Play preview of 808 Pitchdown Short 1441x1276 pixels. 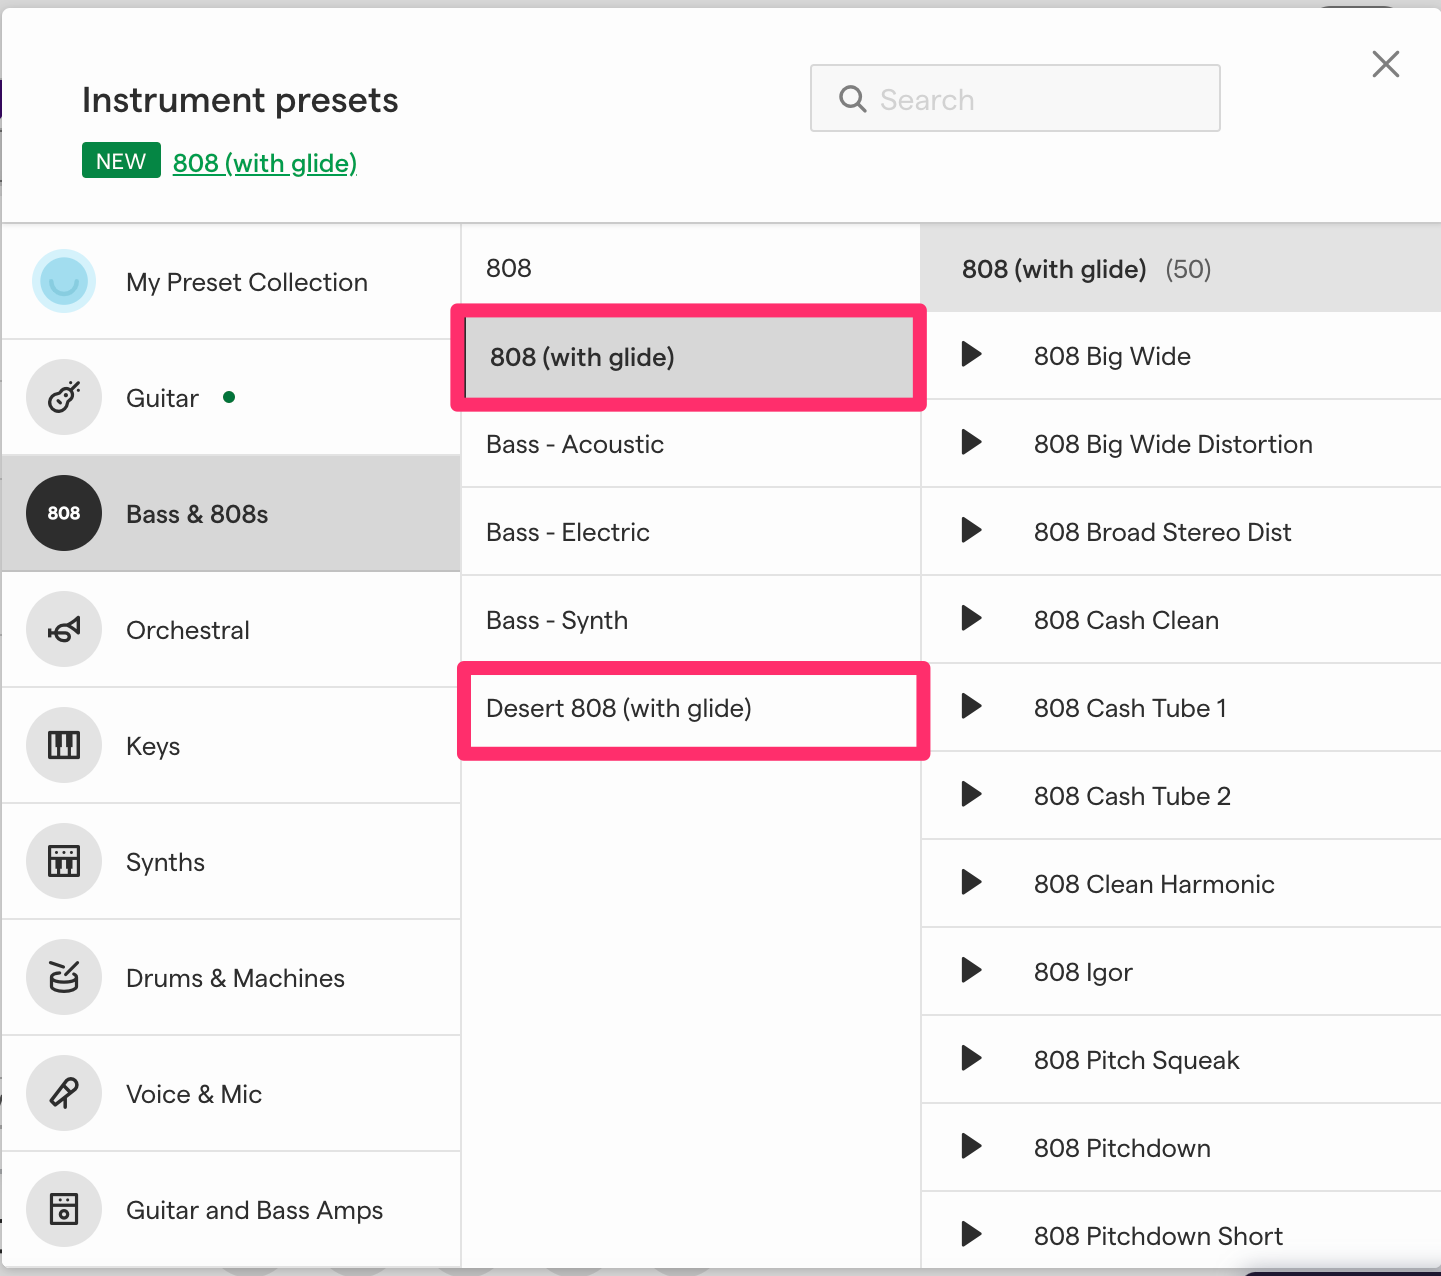(x=971, y=1234)
